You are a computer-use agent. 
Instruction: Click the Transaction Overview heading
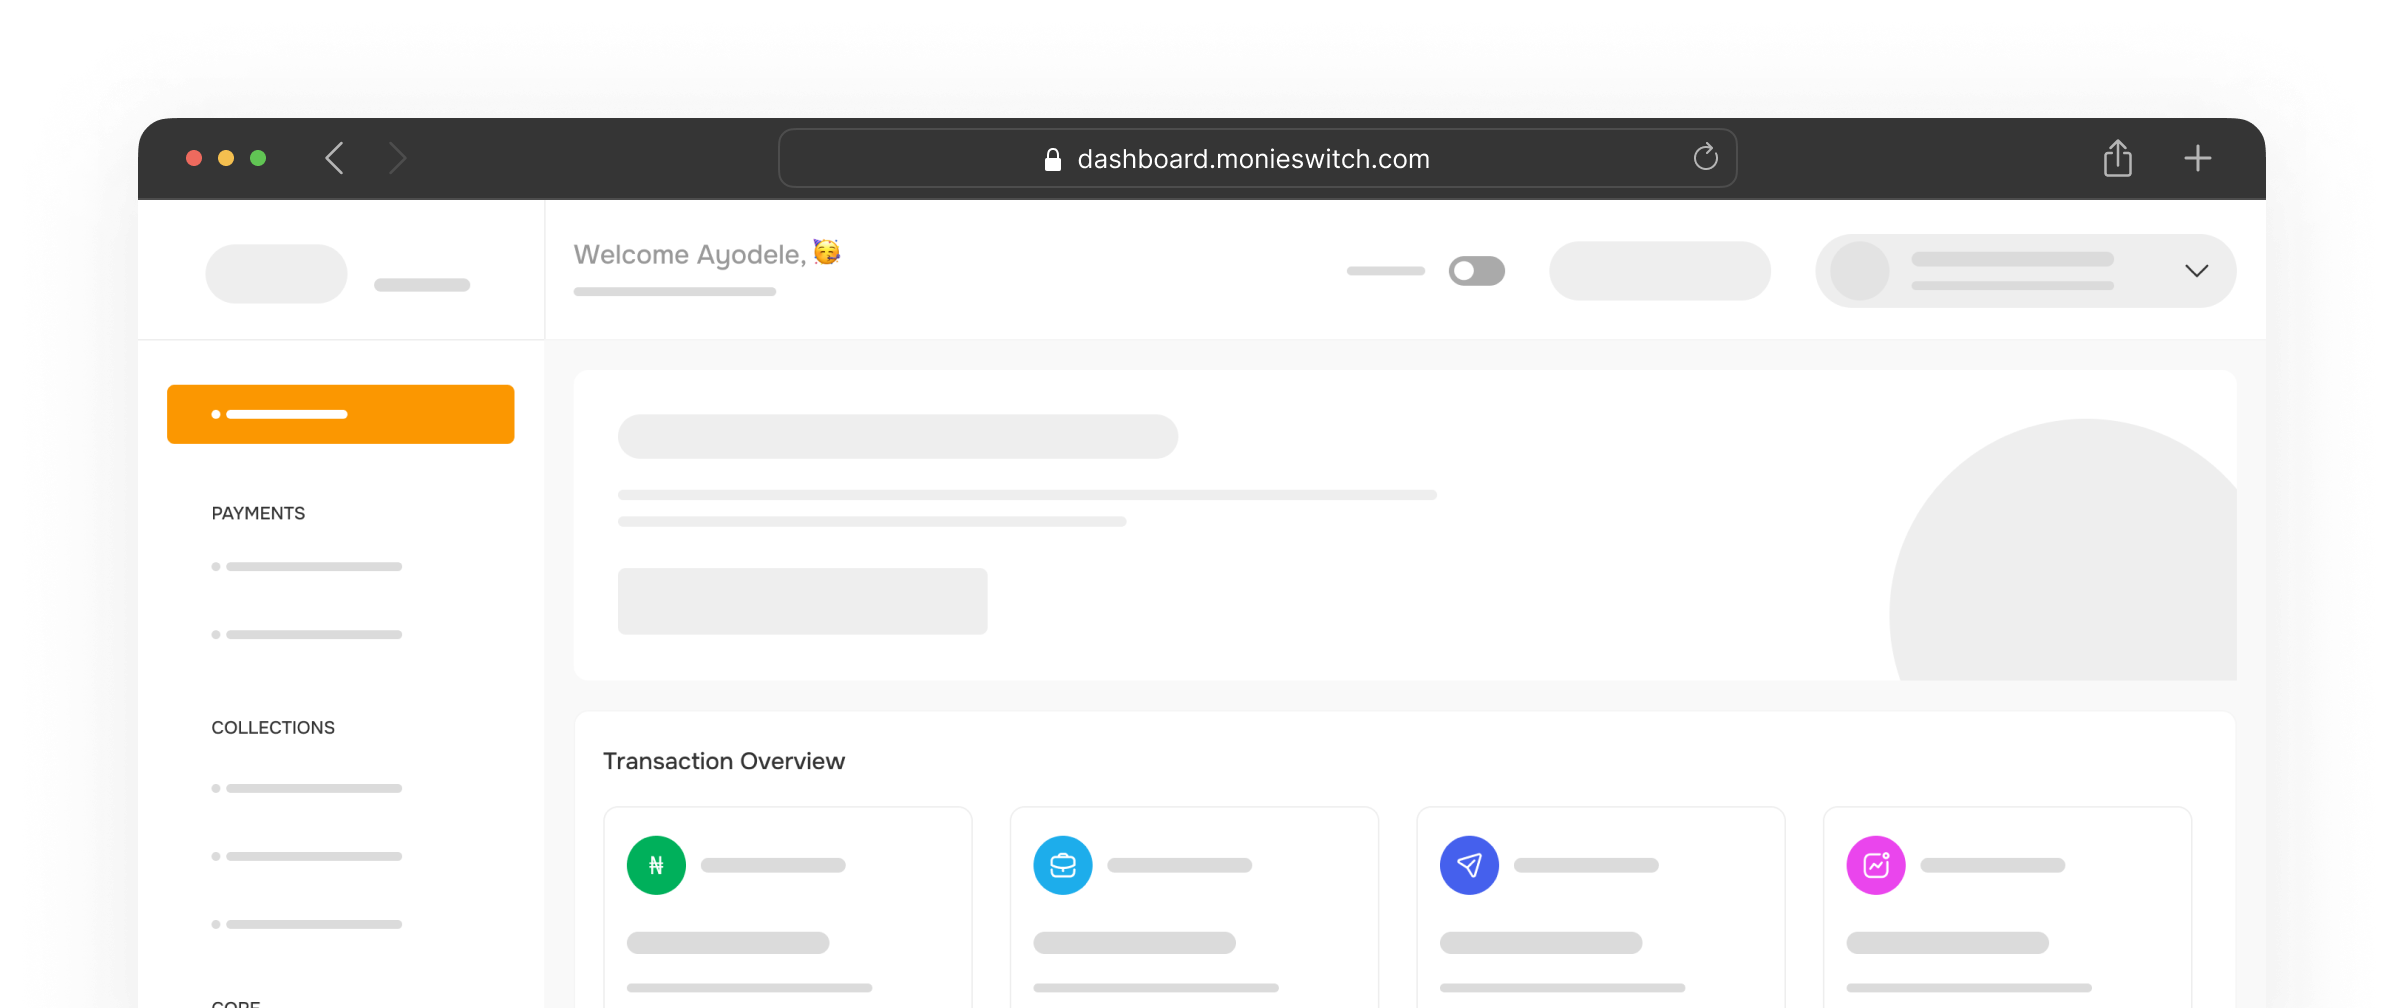[x=724, y=761]
